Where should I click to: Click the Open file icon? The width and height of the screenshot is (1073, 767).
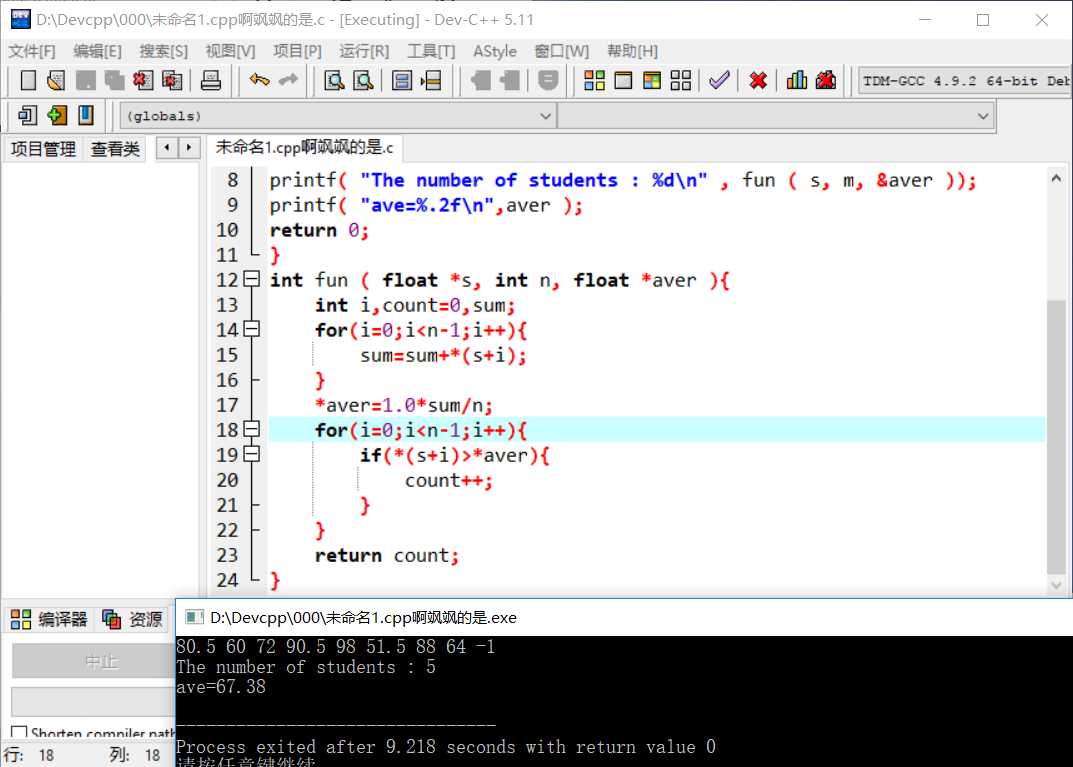57,81
